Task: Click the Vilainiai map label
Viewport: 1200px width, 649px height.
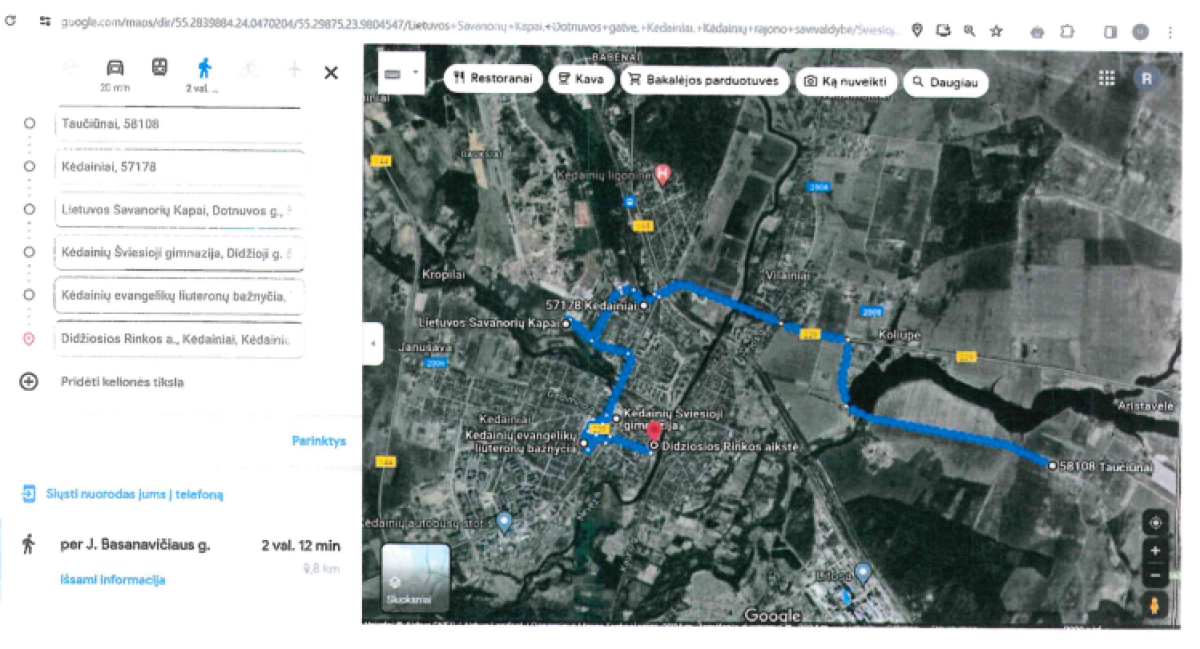Action: 787,274
